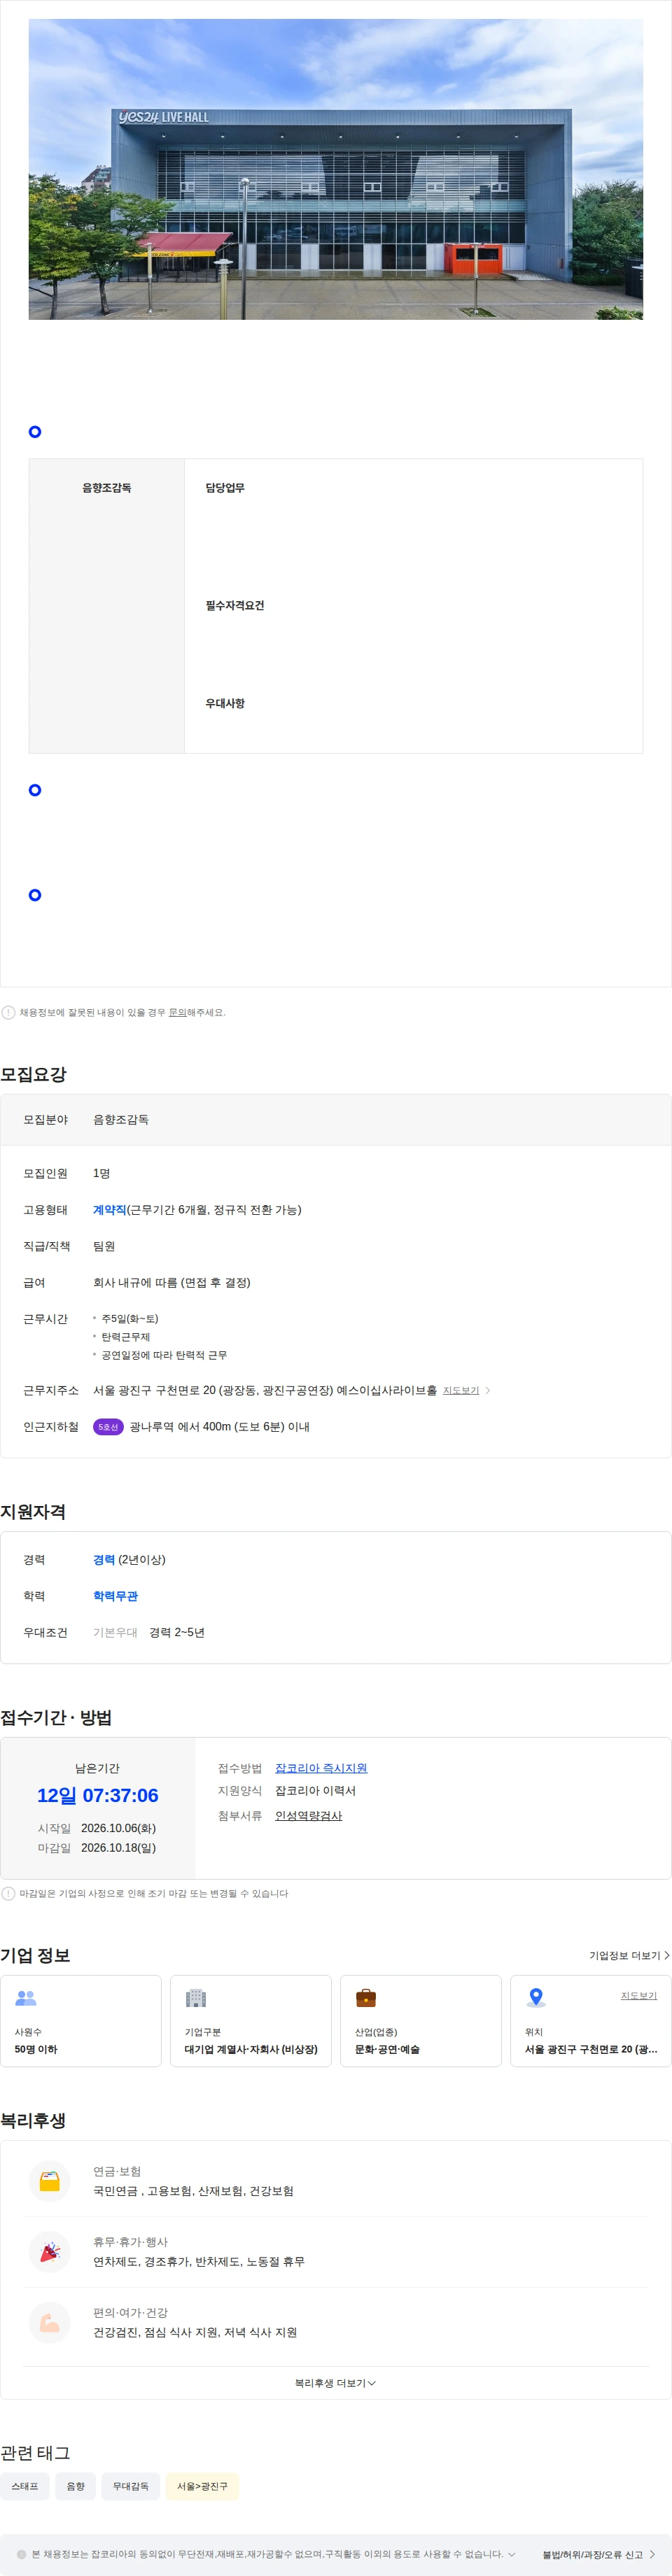Select the 무대감독 tag
The image size is (672, 2576).
pyautogui.click(x=131, y=2486)
